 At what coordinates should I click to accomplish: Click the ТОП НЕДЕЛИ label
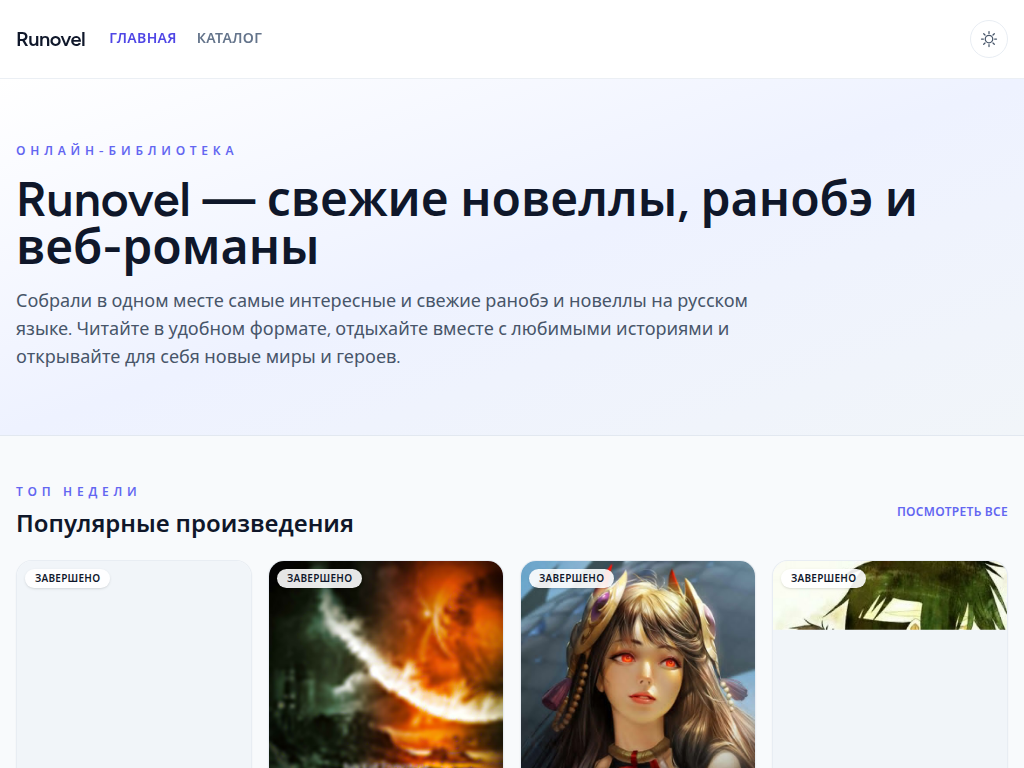click(78, 491)
